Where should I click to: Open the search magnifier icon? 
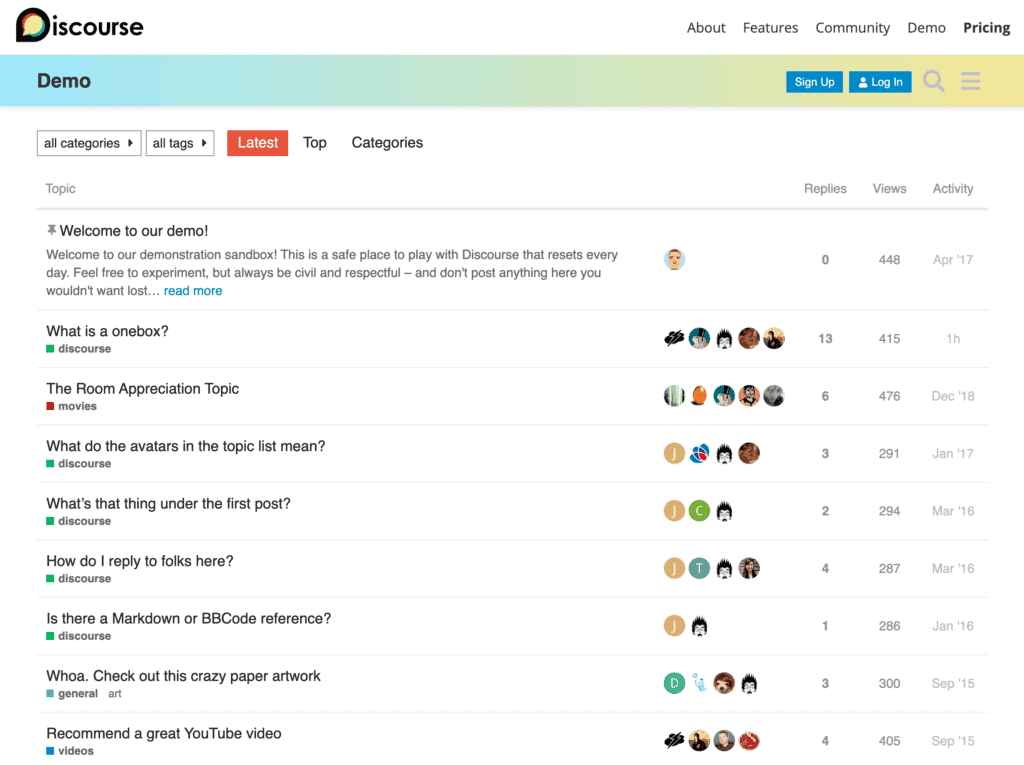point(933,81)
